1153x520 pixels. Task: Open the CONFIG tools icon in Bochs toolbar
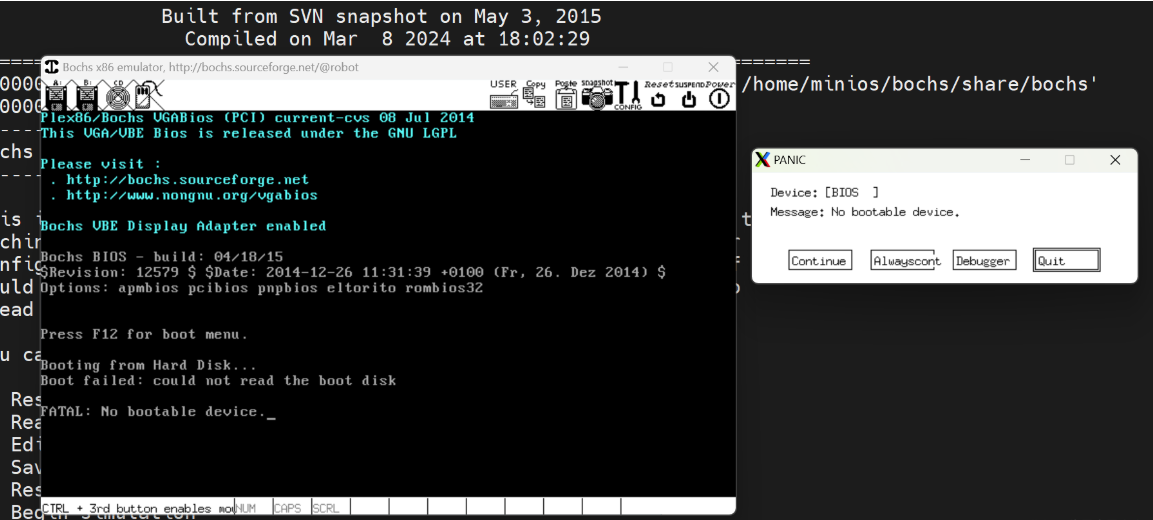click(627, 95)
